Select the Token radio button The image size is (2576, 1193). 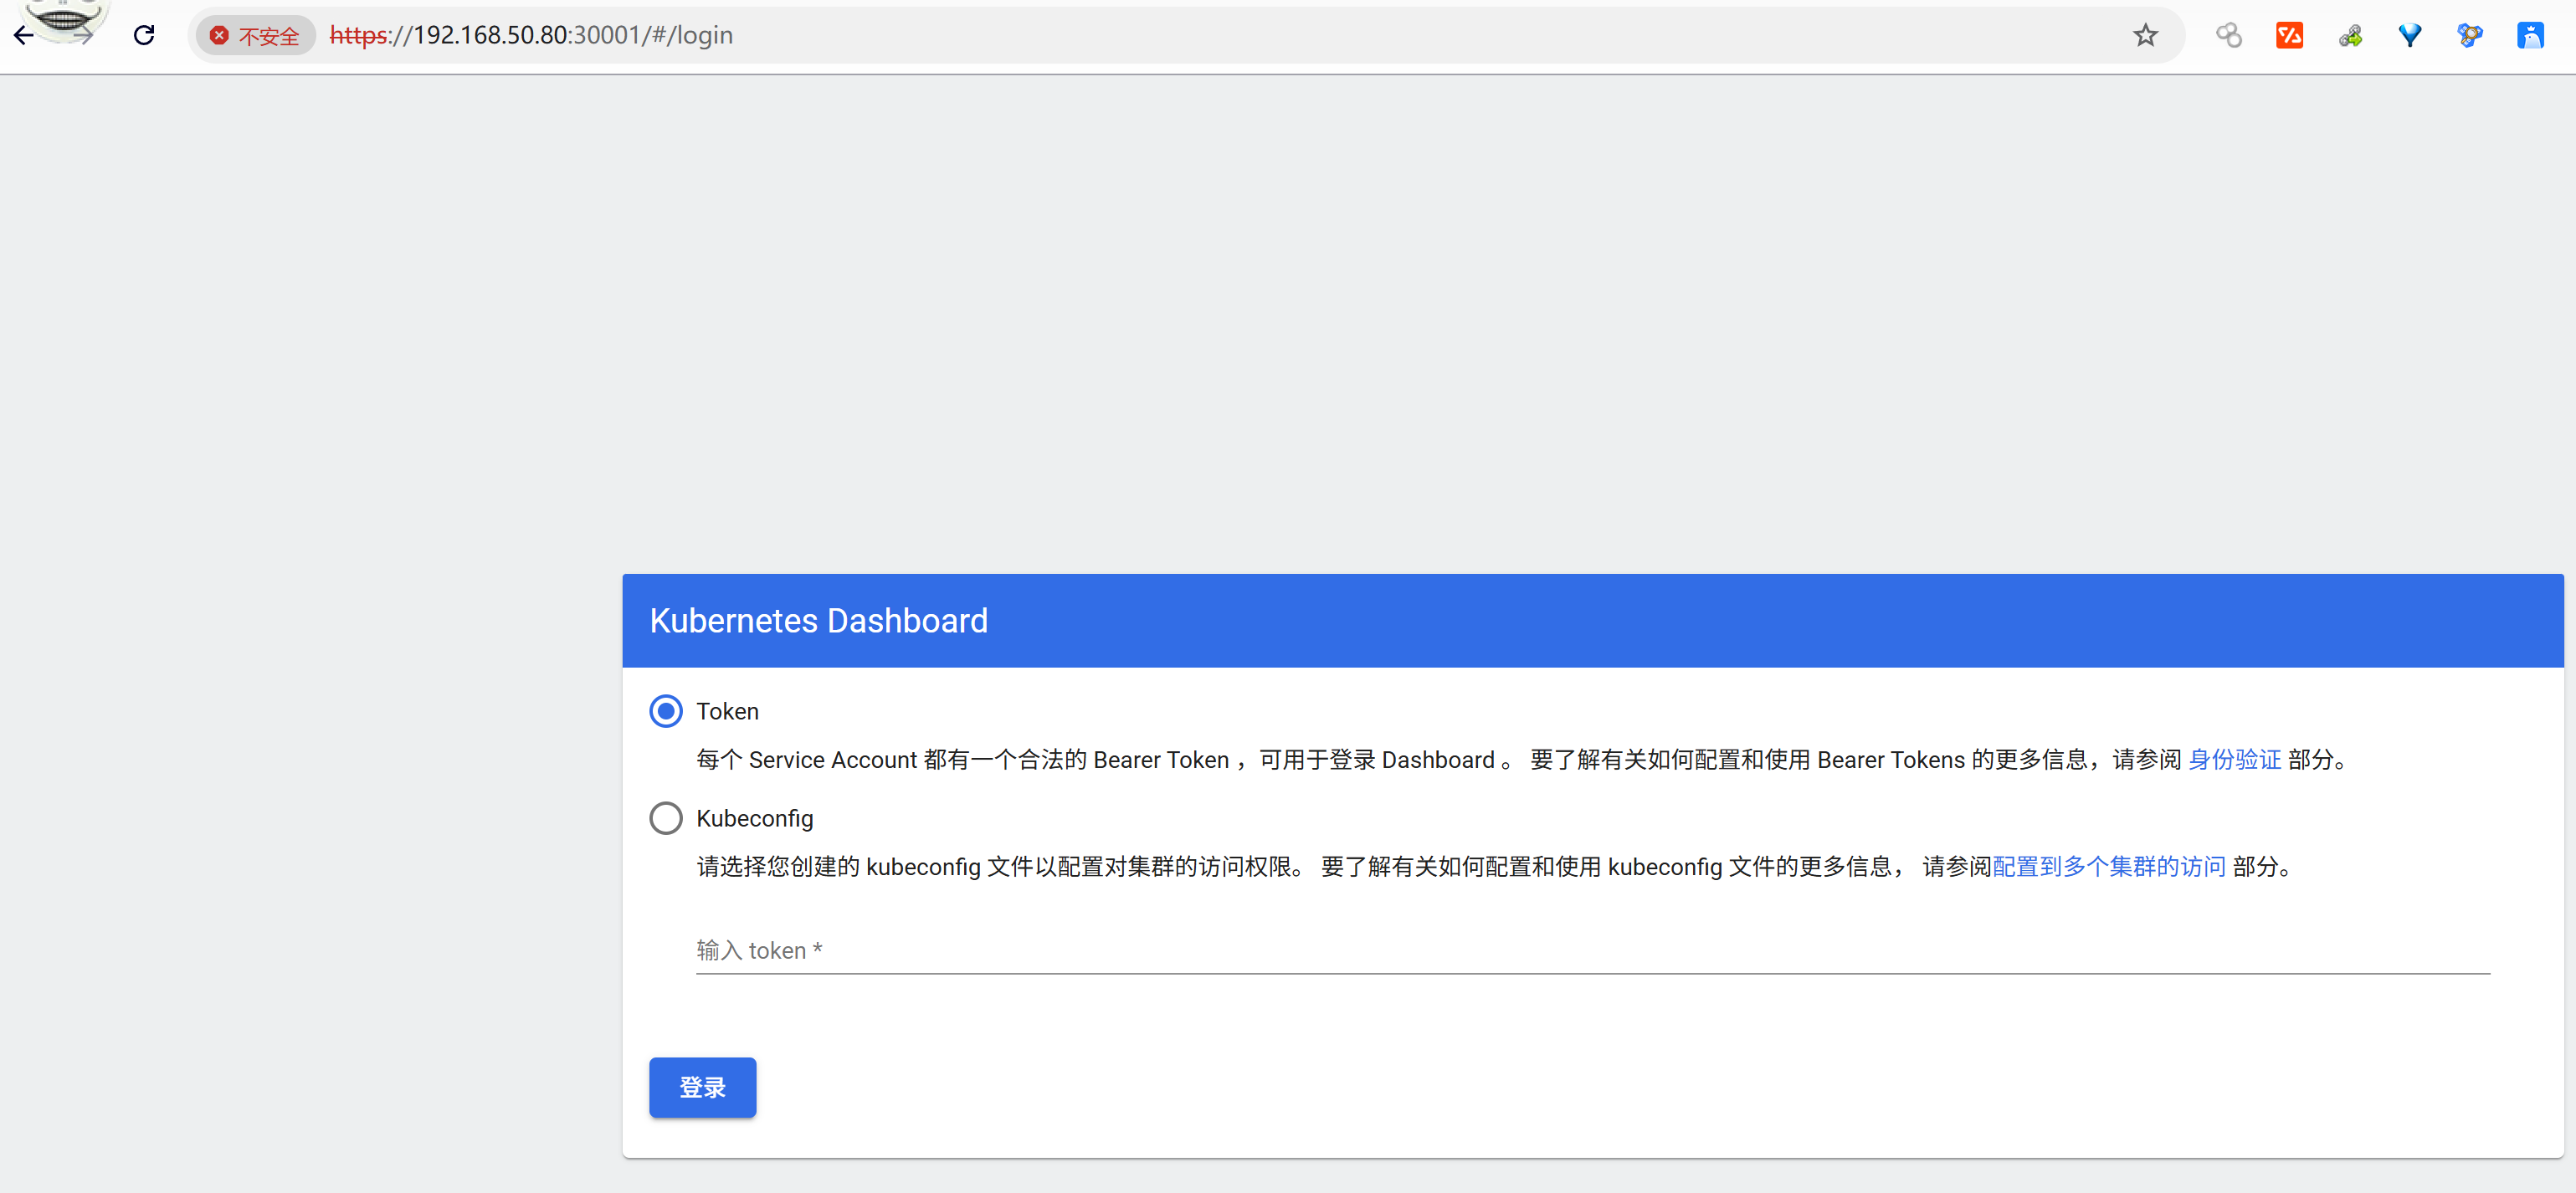[666, 711]
